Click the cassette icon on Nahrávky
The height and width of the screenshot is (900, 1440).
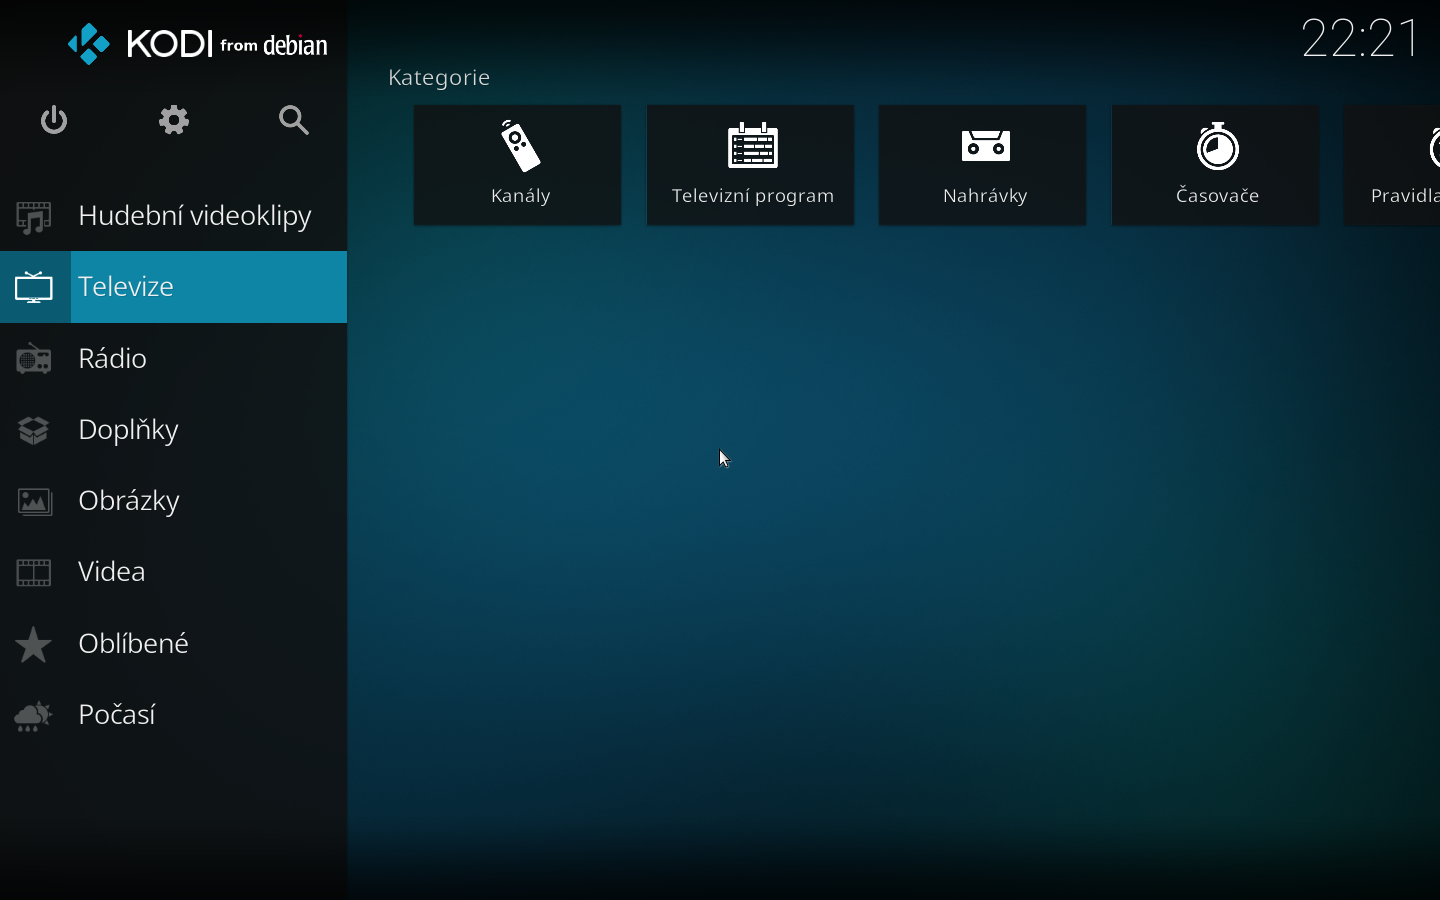985,146
